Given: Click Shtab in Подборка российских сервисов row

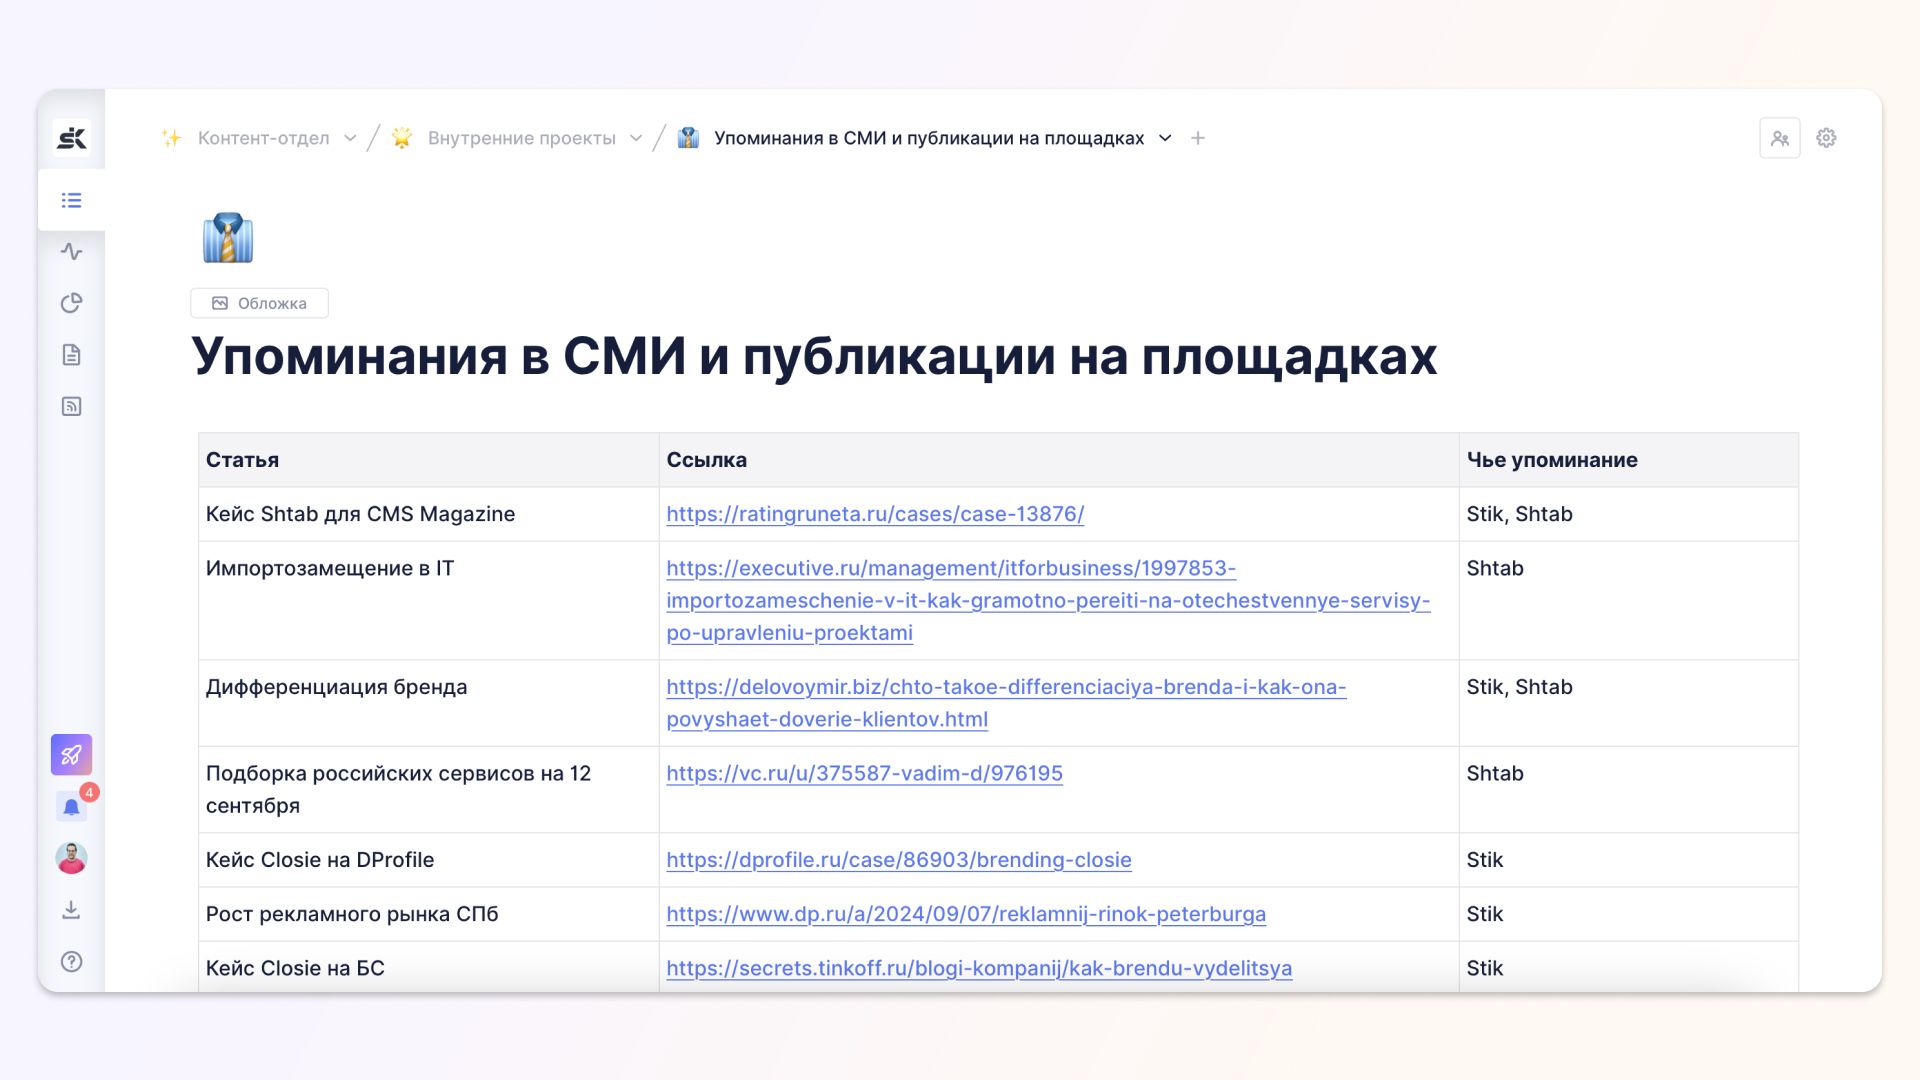Looking at the screenshot, I should click(1495, 773).
